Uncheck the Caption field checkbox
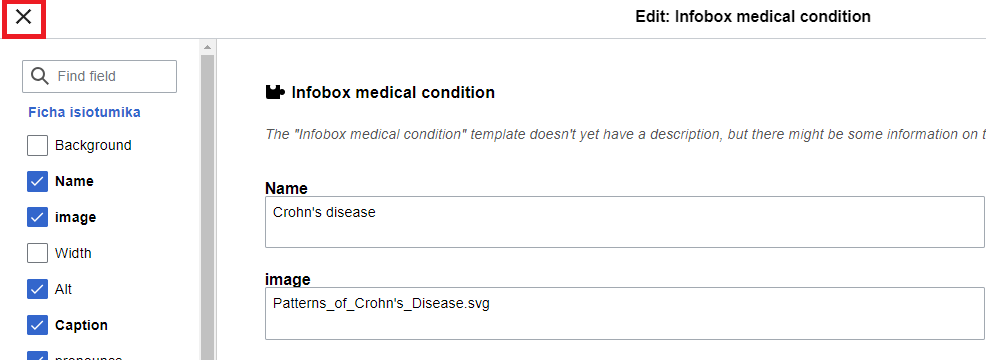Screen dimensions: 986x360 (38, 325)
